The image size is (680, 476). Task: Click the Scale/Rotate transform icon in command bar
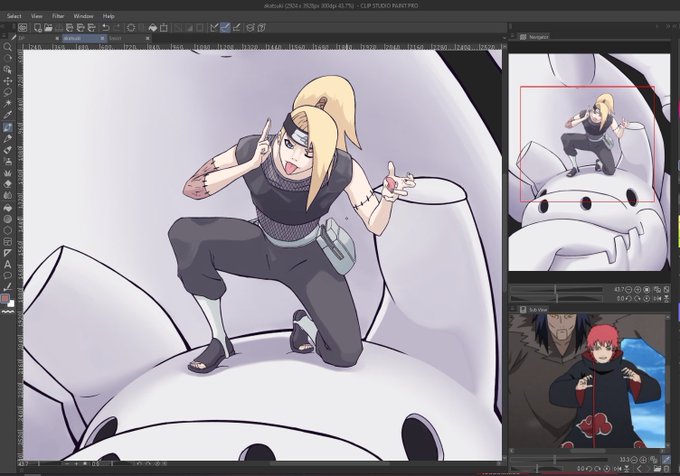click(164, 28)
